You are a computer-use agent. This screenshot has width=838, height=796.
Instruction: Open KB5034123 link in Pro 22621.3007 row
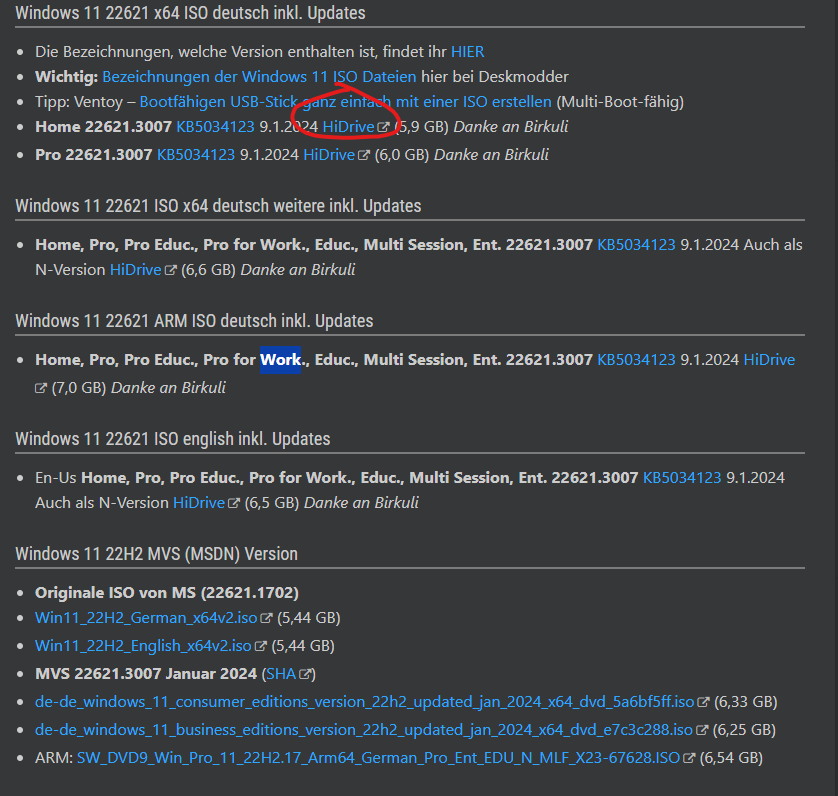pyautogui.click(x=196, y=155)
